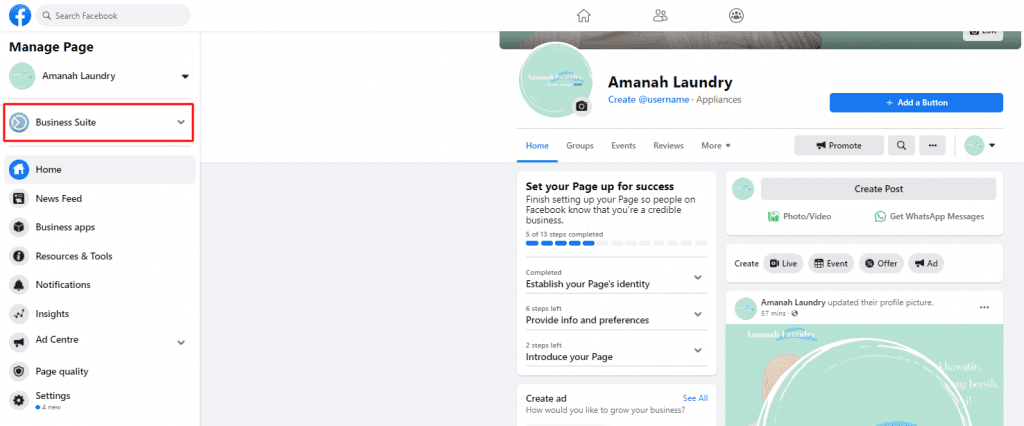Open the Groups icon in top bar
1024x426 pixels.
click(x=737, y=16)
